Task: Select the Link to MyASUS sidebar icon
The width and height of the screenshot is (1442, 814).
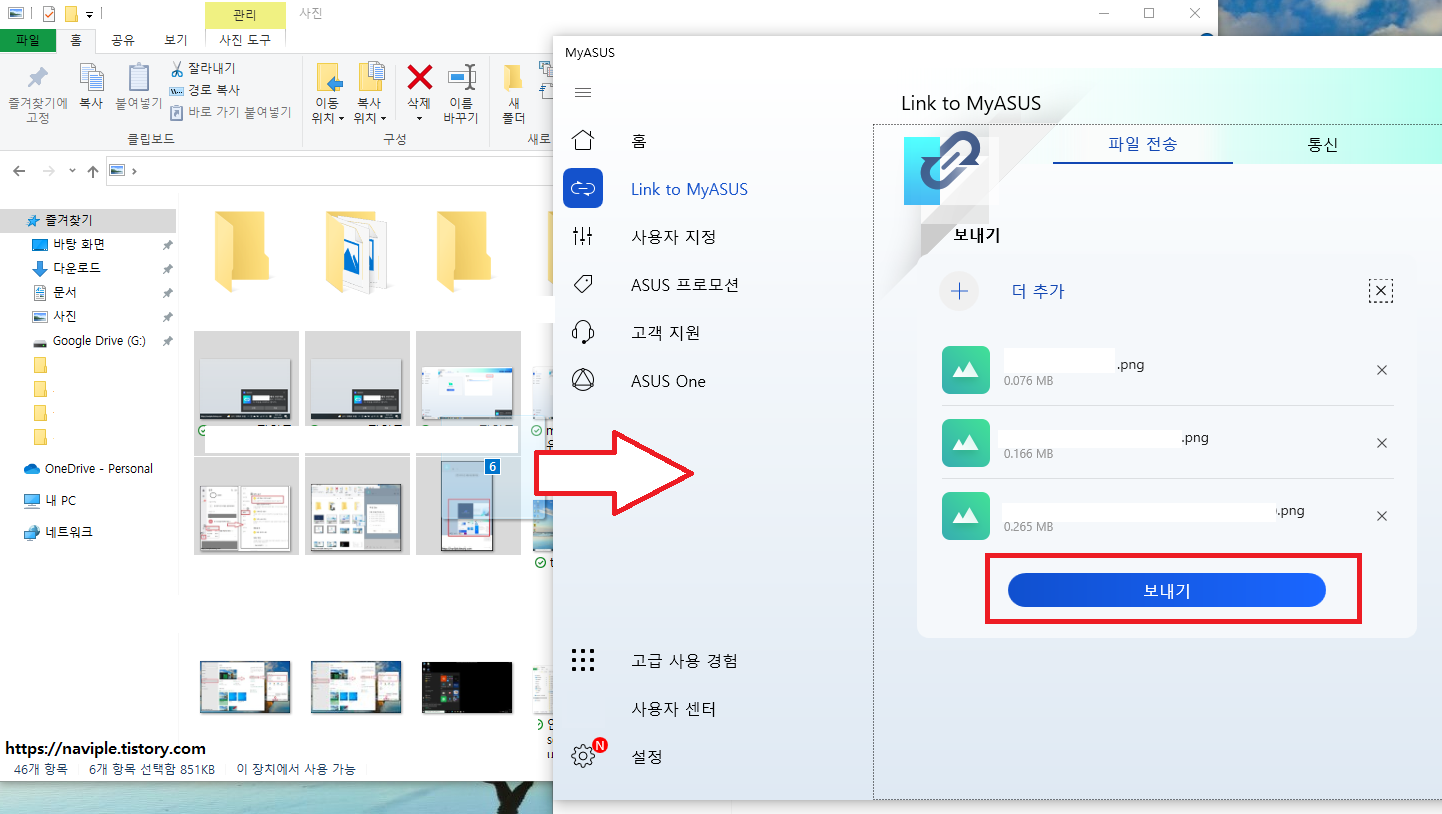Action: (583, 188)
